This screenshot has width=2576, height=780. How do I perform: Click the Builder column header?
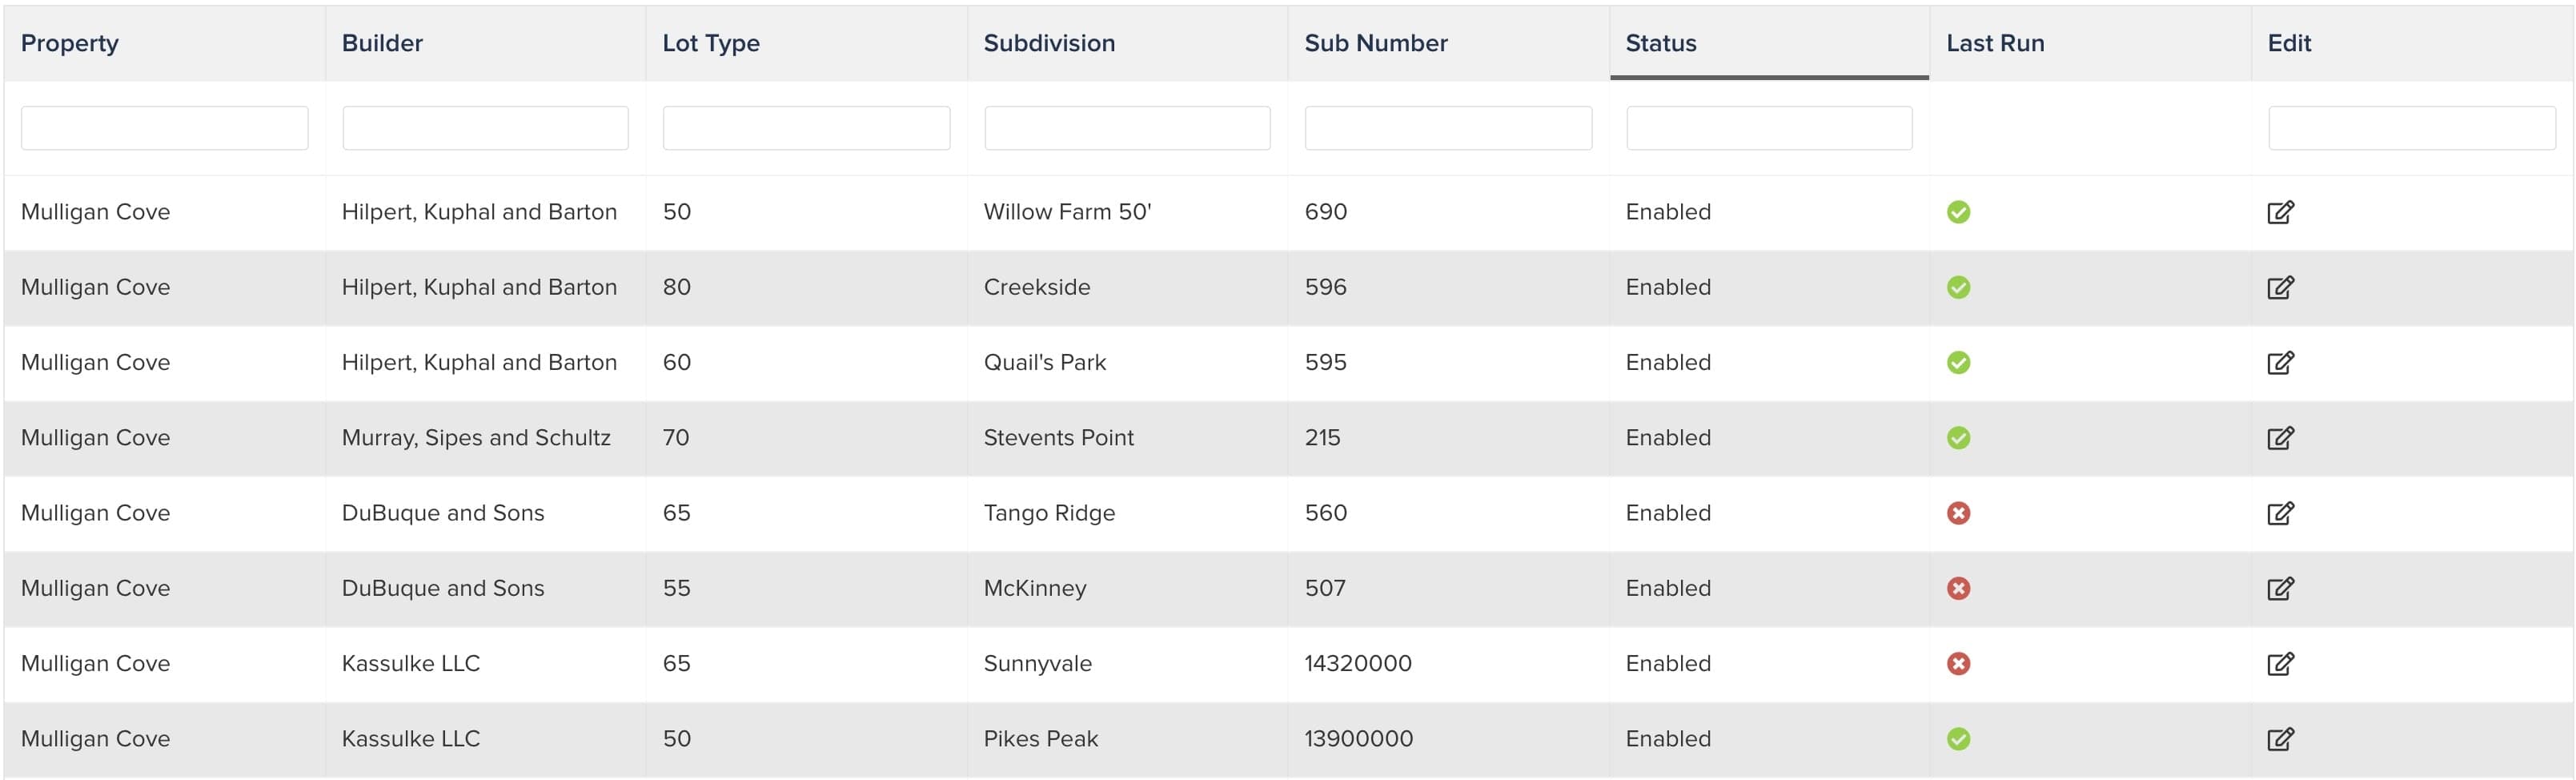[382, 43]
